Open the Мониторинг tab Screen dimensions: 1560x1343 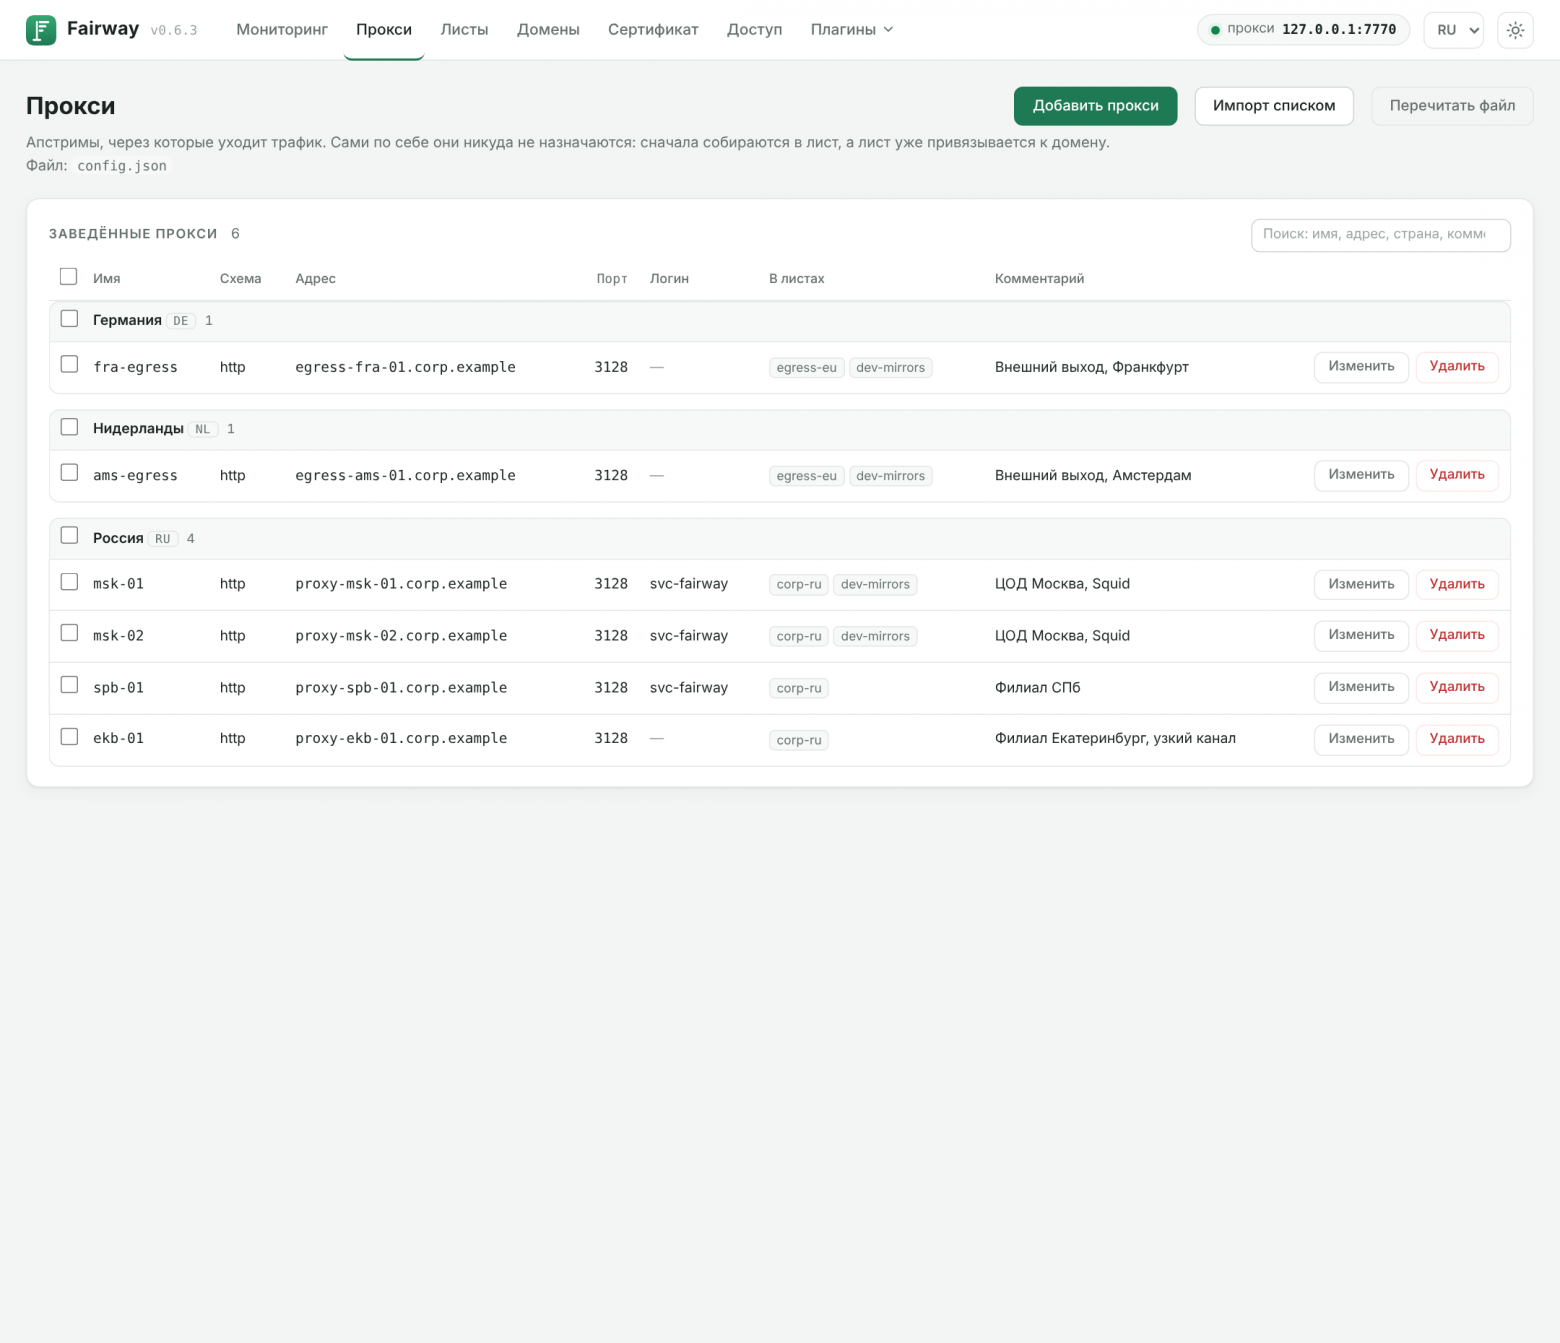(282, 30)
